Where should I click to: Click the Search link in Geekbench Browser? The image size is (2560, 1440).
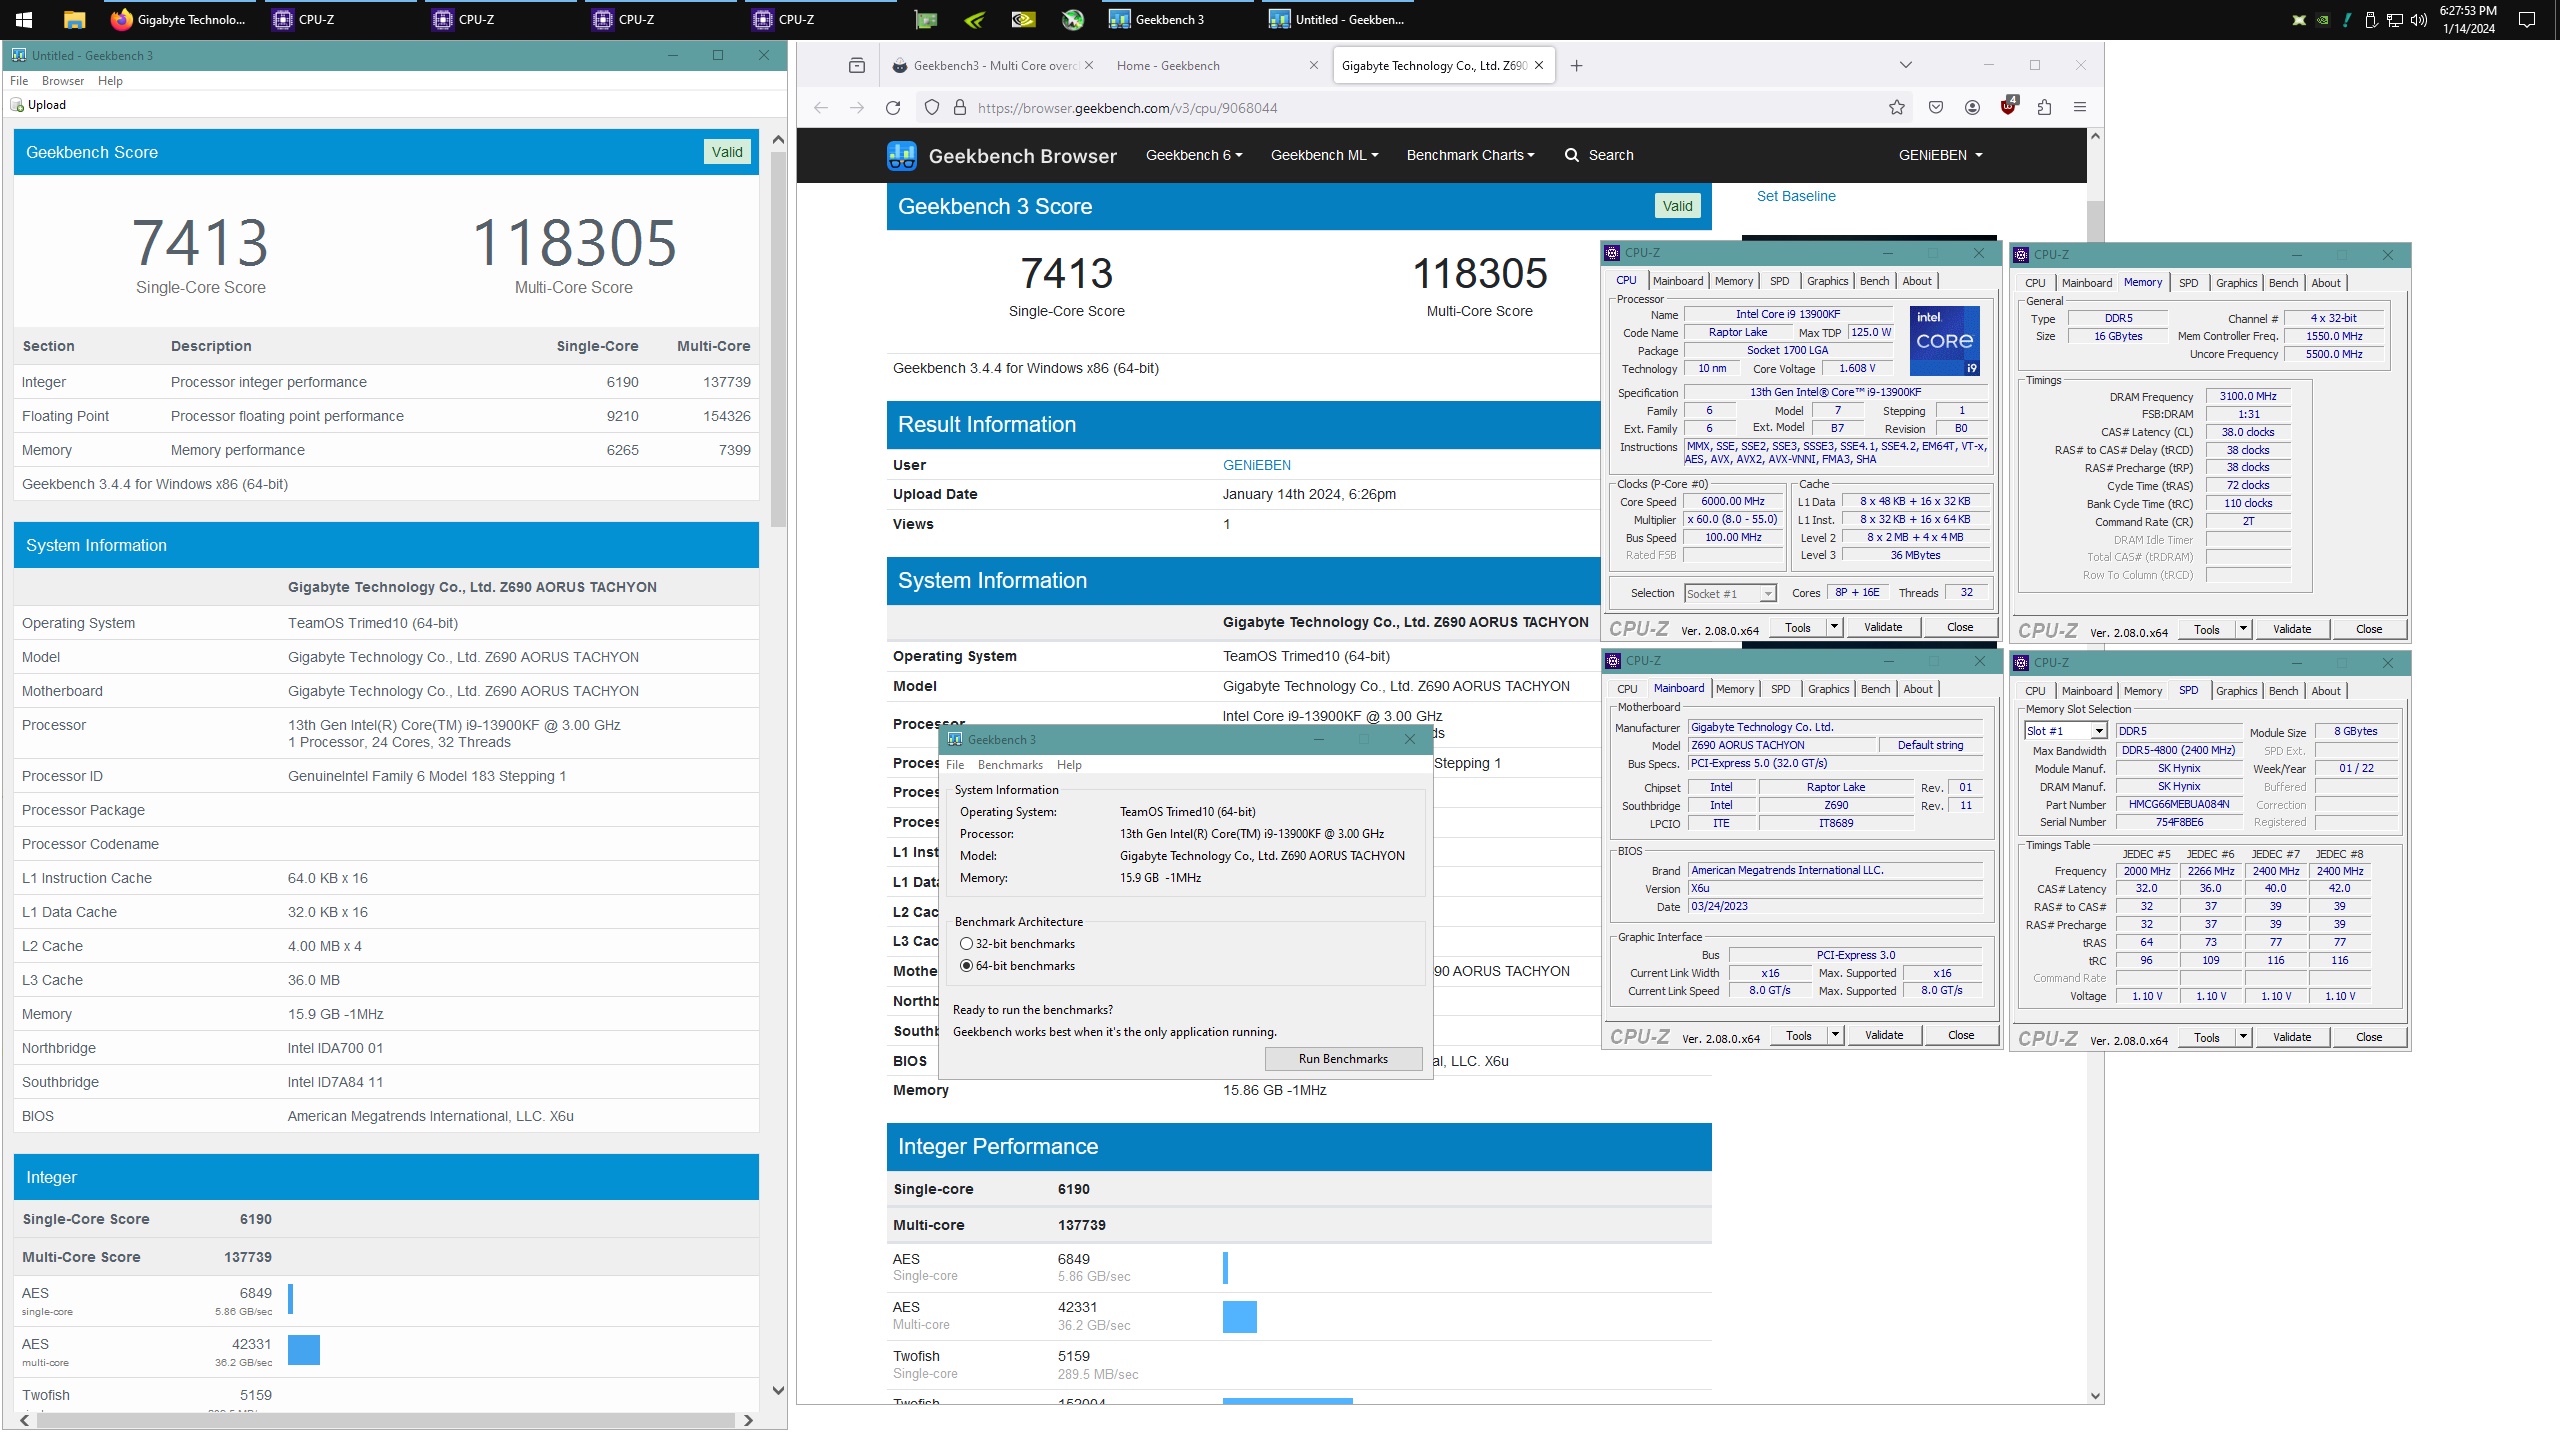tap(1599, 155)
